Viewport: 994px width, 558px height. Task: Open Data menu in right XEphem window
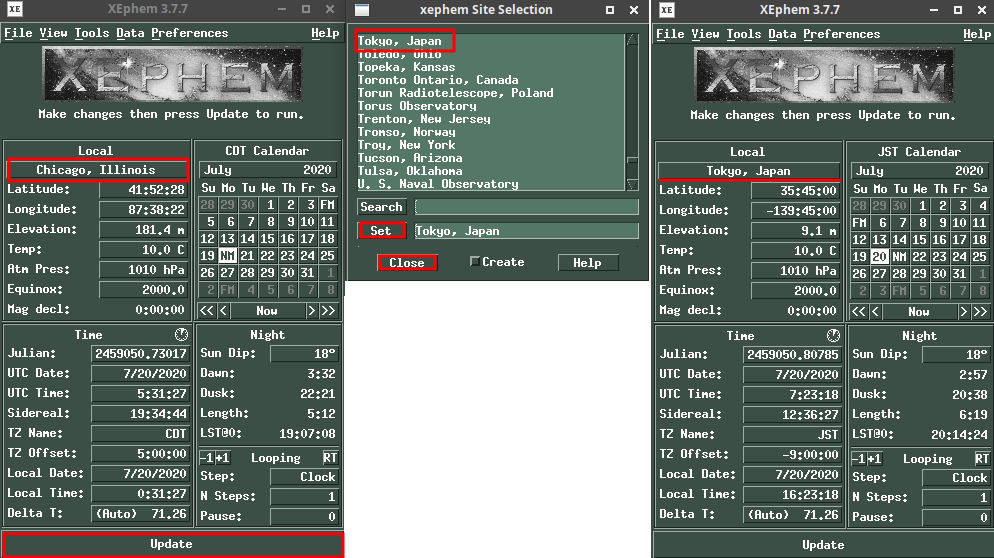tap(782, 34)
